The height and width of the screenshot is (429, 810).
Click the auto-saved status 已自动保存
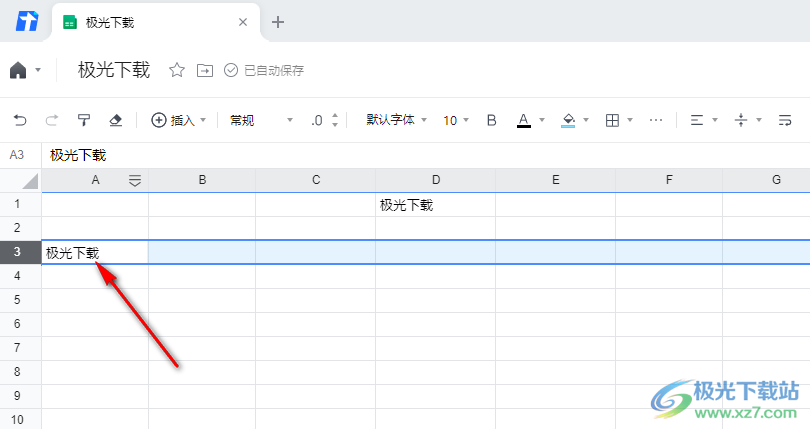pos(264,70)
